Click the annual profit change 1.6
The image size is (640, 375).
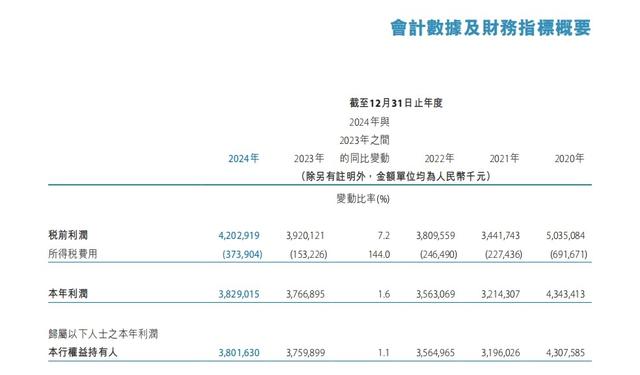(384, 294)
